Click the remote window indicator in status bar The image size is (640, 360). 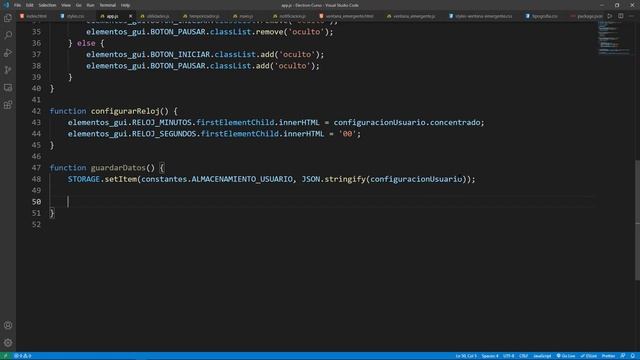[6, 356]
